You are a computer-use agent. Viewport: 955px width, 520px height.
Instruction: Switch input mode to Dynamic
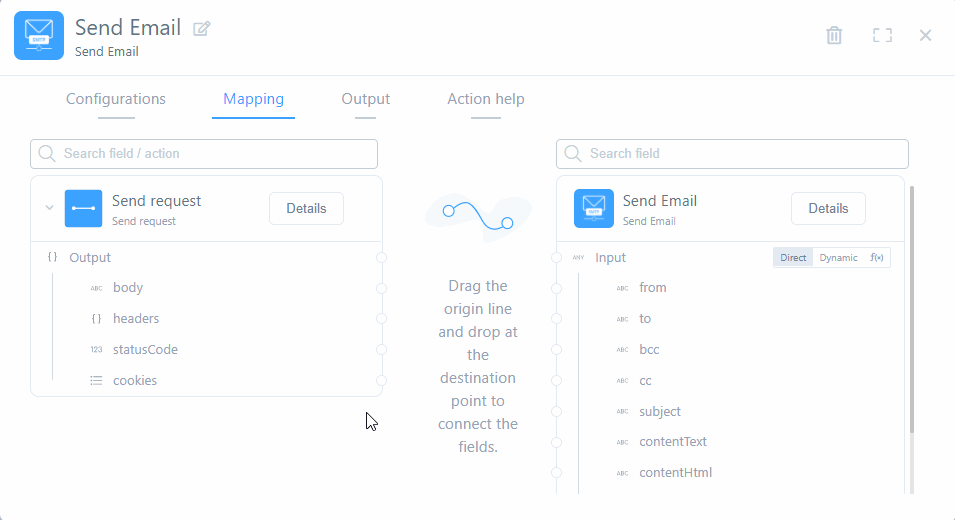[x=838, y=258]
